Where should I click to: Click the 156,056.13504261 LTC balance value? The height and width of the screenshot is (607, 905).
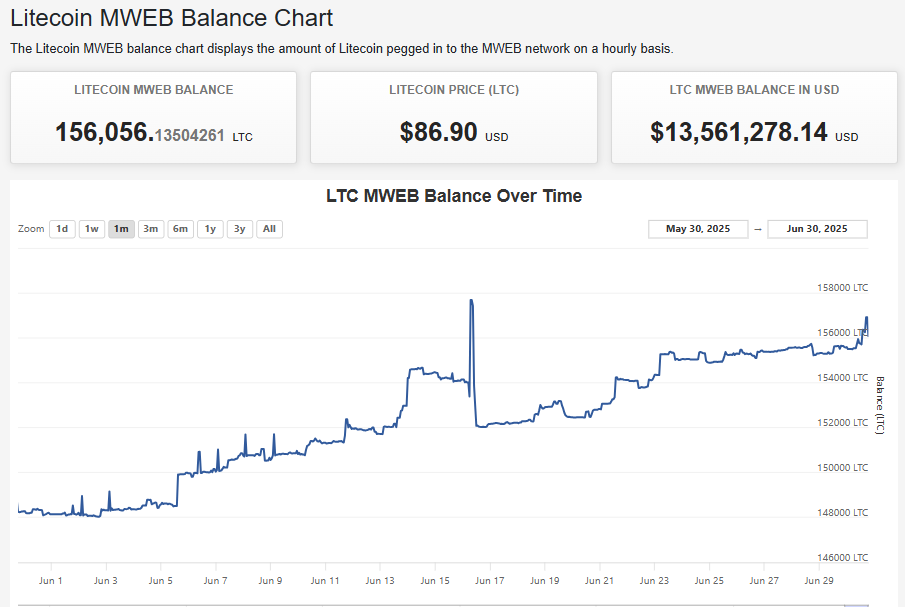coord(154,132)
